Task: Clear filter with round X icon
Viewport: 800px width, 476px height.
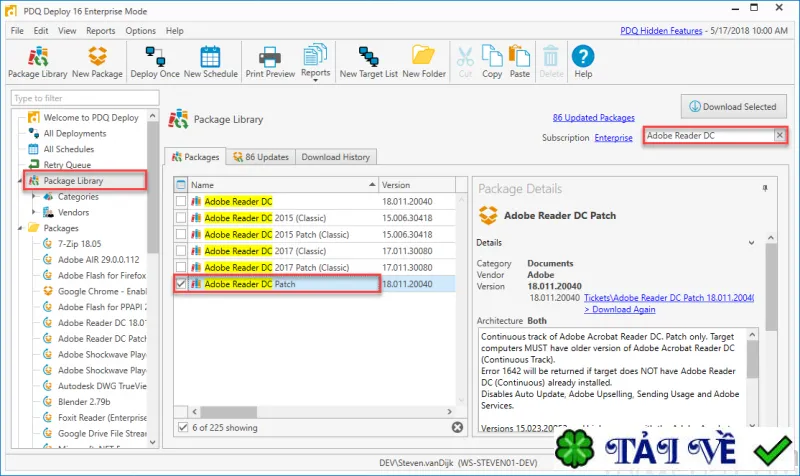Action: coord(458,428)
